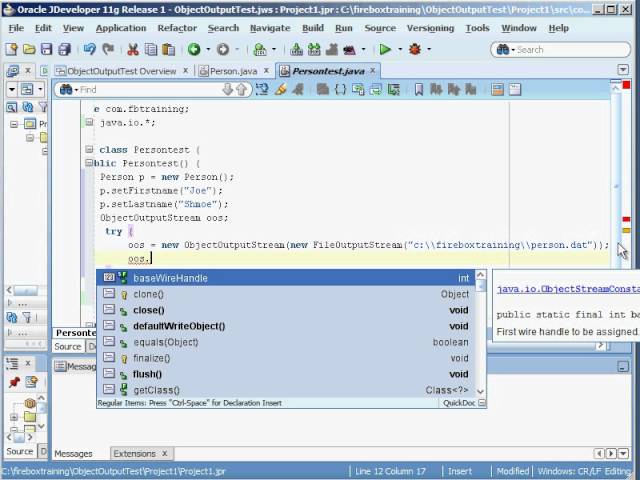Screen dimensions: 640x480
Task: Switch to ObjectOutputTest Overview tab
Action: pyautogui.click(x=122, y=71)
